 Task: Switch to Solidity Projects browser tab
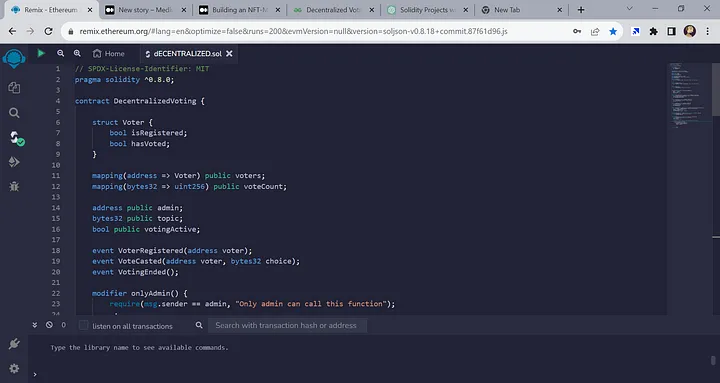427,10
